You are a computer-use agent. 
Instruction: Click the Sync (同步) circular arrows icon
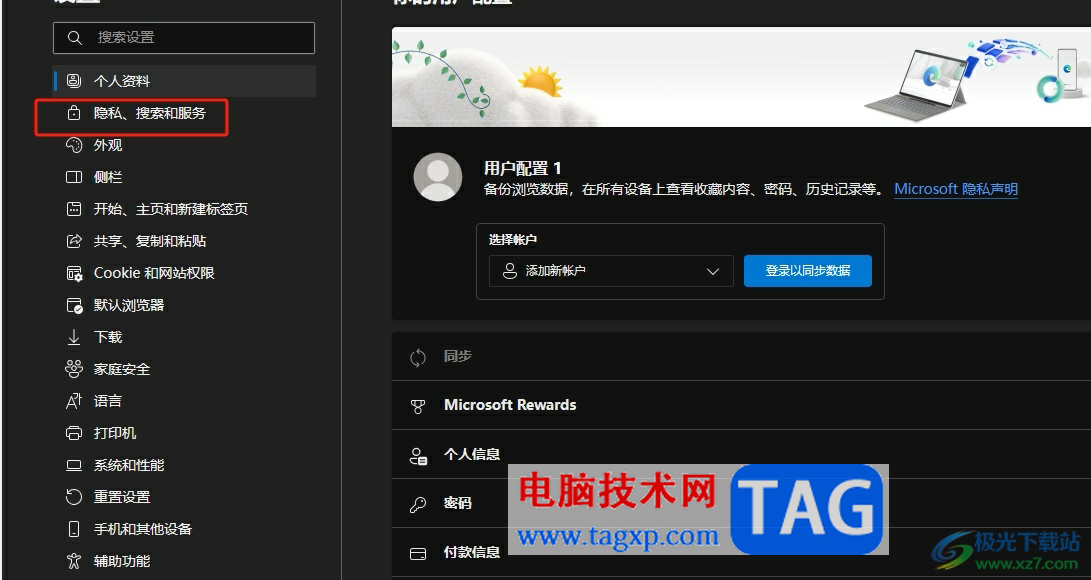coord(417,357)
